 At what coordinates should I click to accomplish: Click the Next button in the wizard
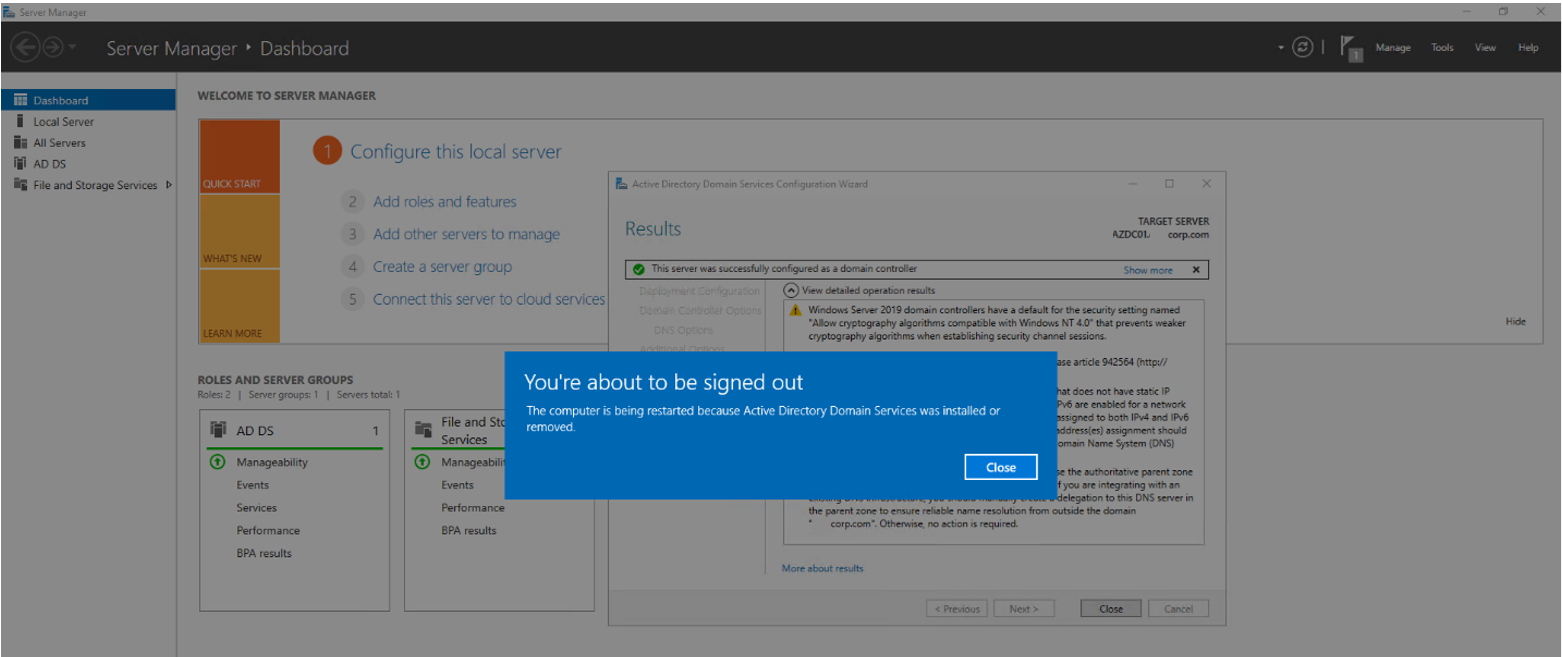[1023, 608]
